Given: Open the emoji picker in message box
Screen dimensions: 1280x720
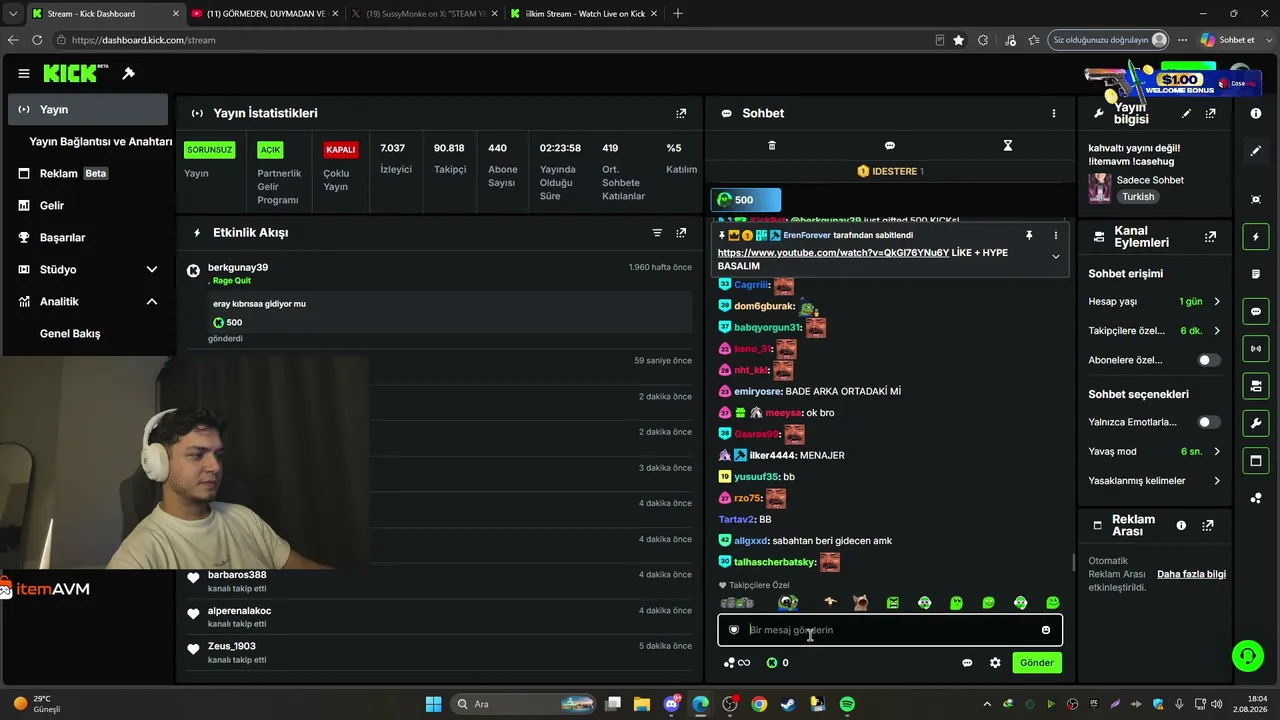Looking at the screenshot, I should point(1046,630).
